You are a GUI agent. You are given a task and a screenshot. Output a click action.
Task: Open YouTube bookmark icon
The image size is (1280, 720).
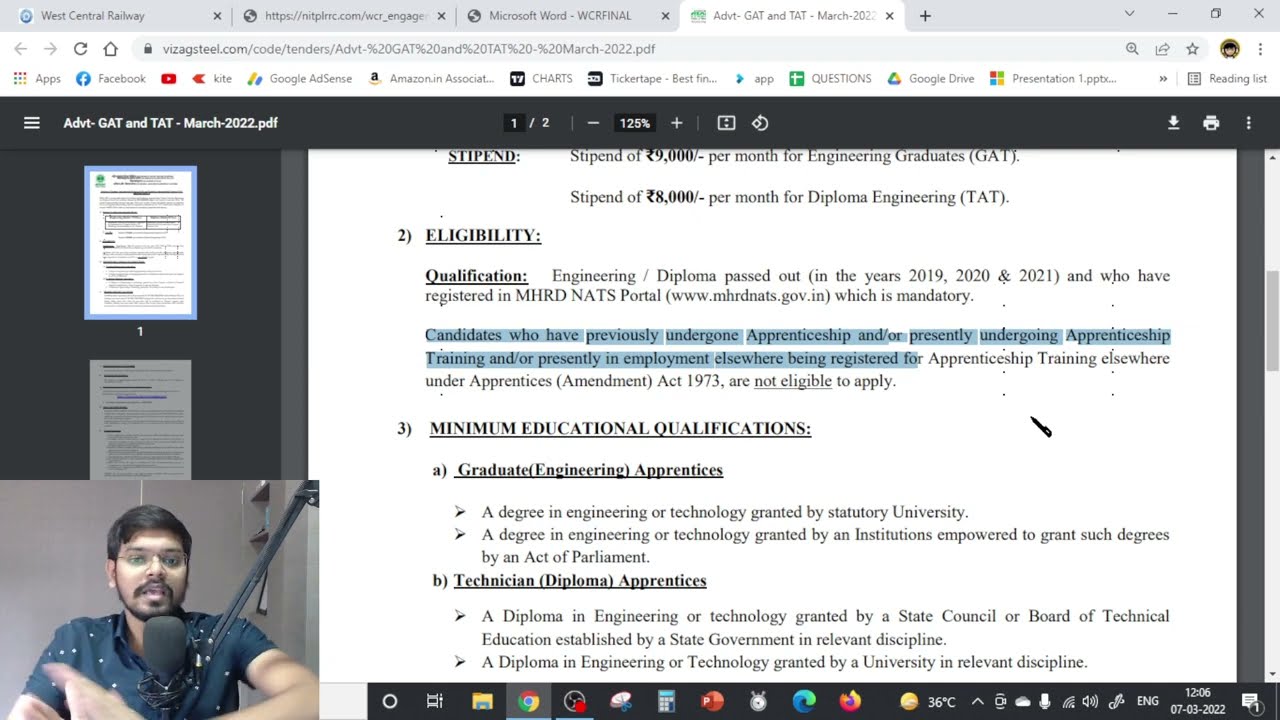point(169,78)
